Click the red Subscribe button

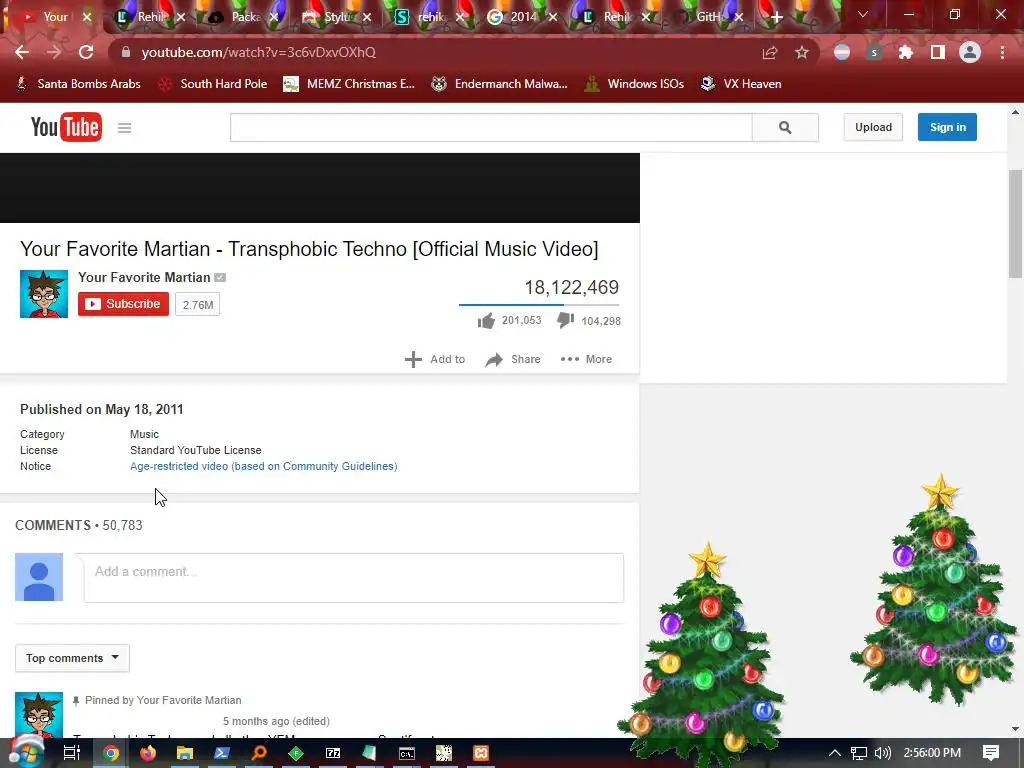pyautogui.click(x=123, y=304)
